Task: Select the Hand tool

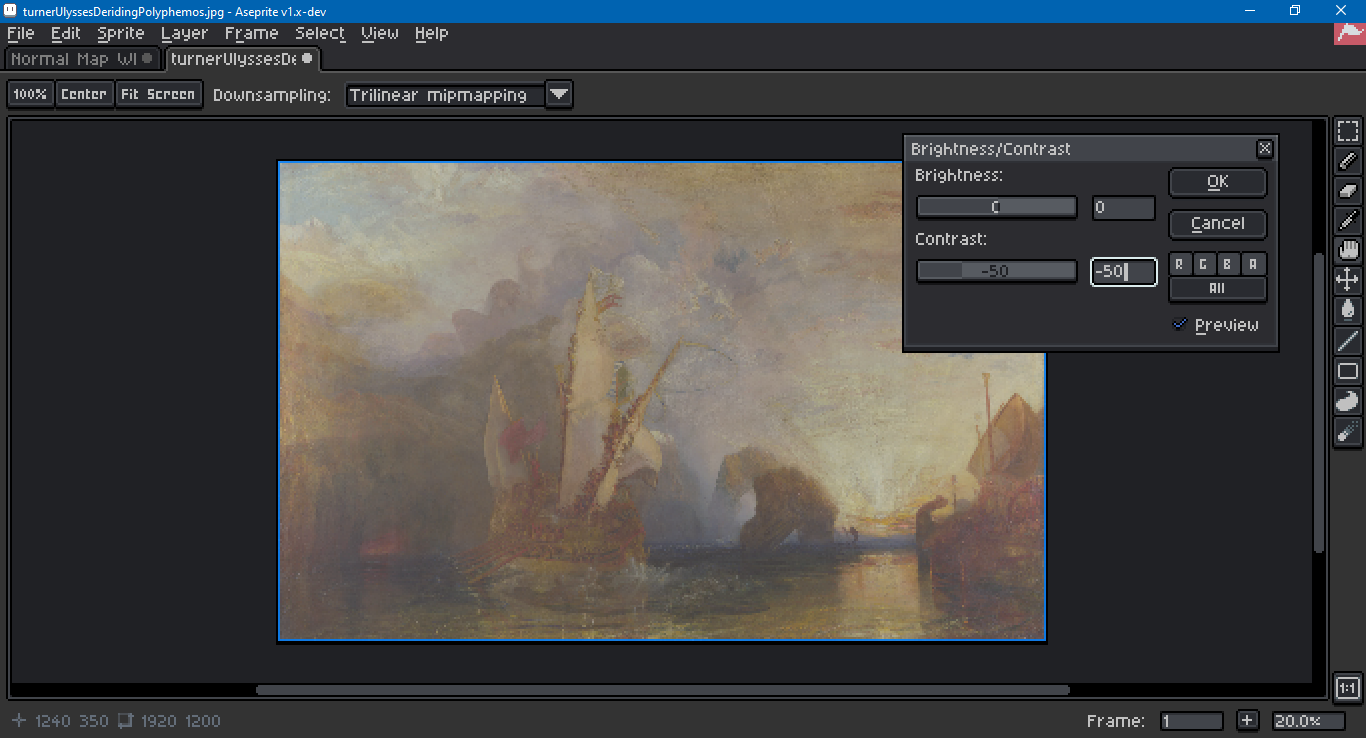Action: (x=1348, y=250)
